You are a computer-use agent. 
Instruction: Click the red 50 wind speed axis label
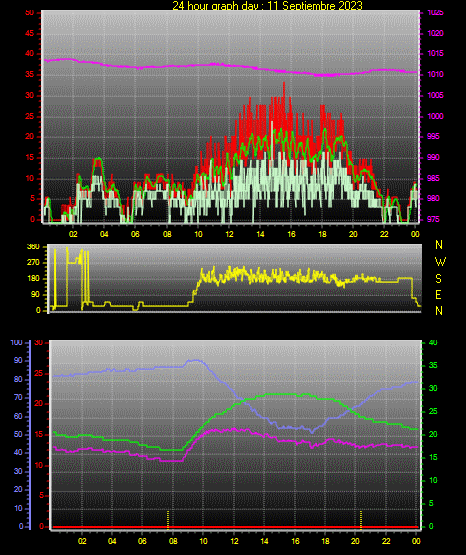30,12
